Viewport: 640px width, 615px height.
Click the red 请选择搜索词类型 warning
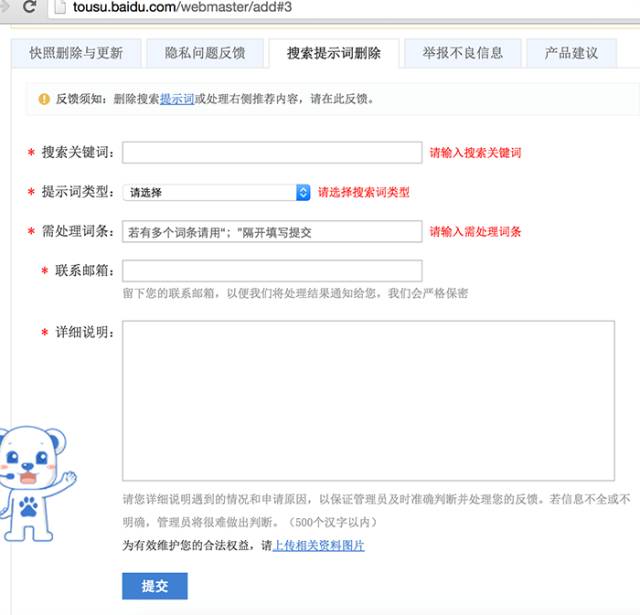click(x=364, y=192)
